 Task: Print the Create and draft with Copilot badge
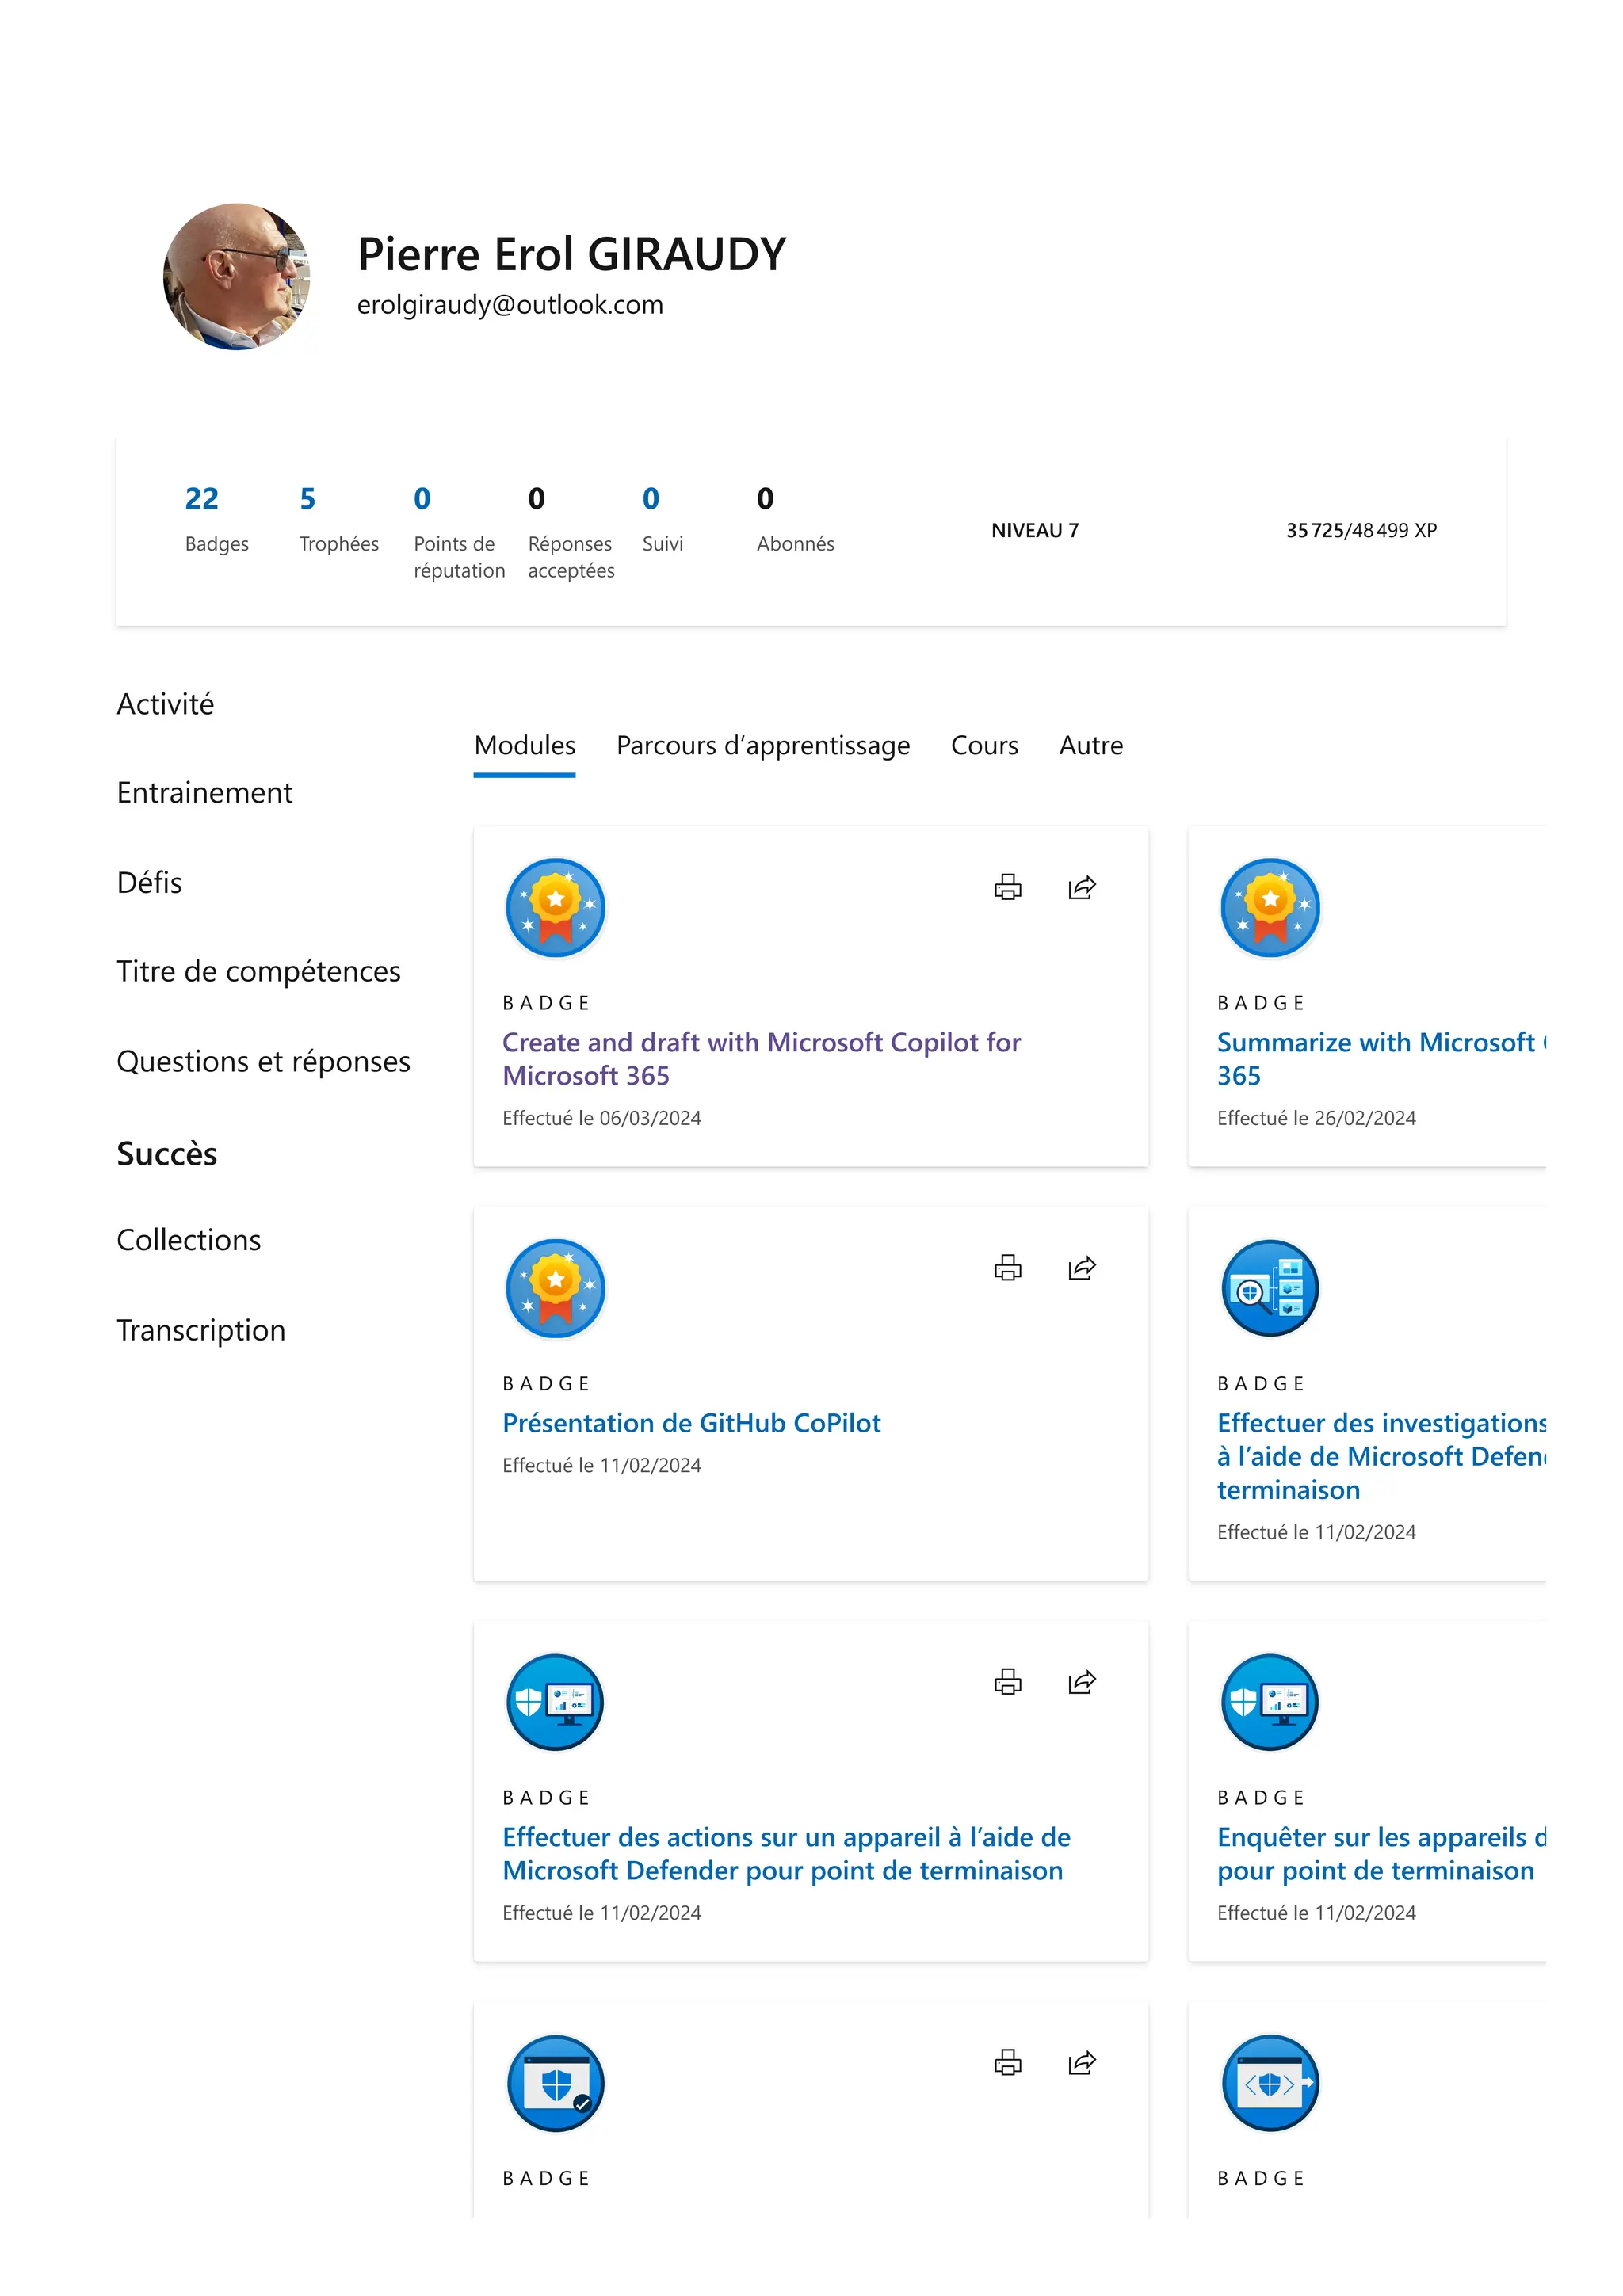(1007, 887)
